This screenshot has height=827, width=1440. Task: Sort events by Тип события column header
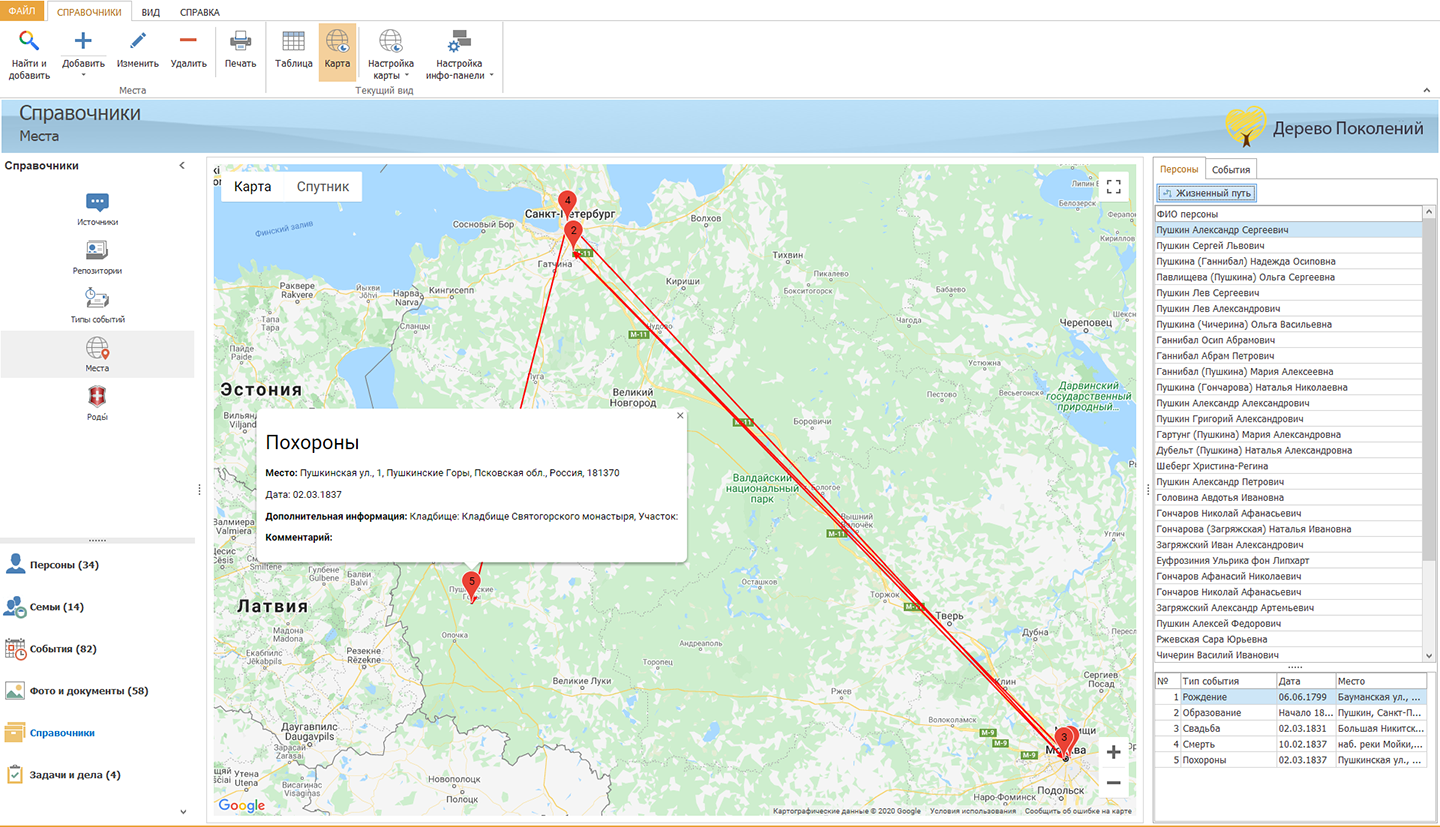(x=1227, y=681)
